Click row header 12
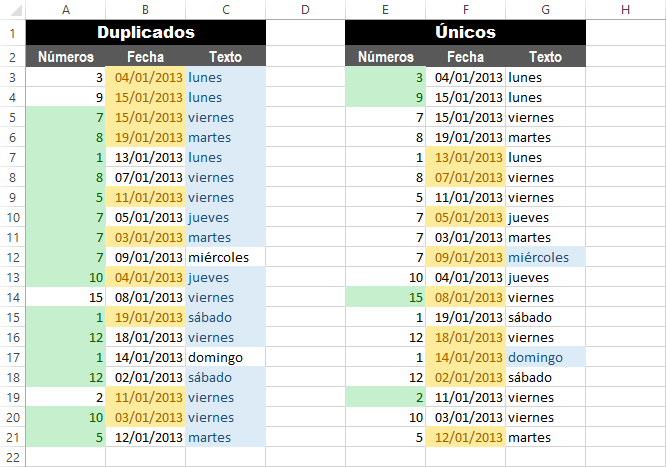 (12, 257)
